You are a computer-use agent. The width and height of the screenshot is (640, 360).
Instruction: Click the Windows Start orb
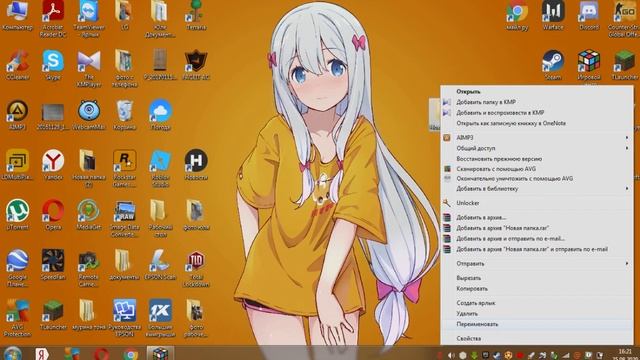[13, 353]
